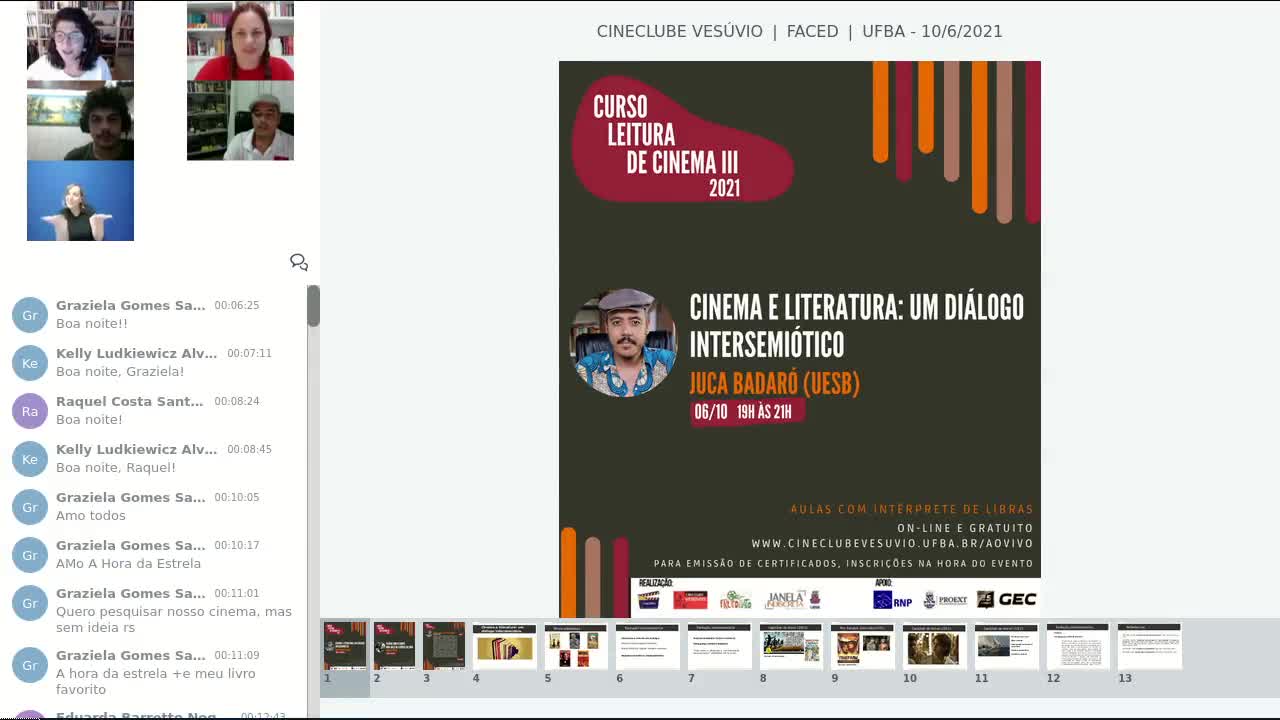The height and width of the screenshot is (720, 1280).
Task: Click the 'Curso Leitura de Cinema III' title badge
Action: point(682,140)
